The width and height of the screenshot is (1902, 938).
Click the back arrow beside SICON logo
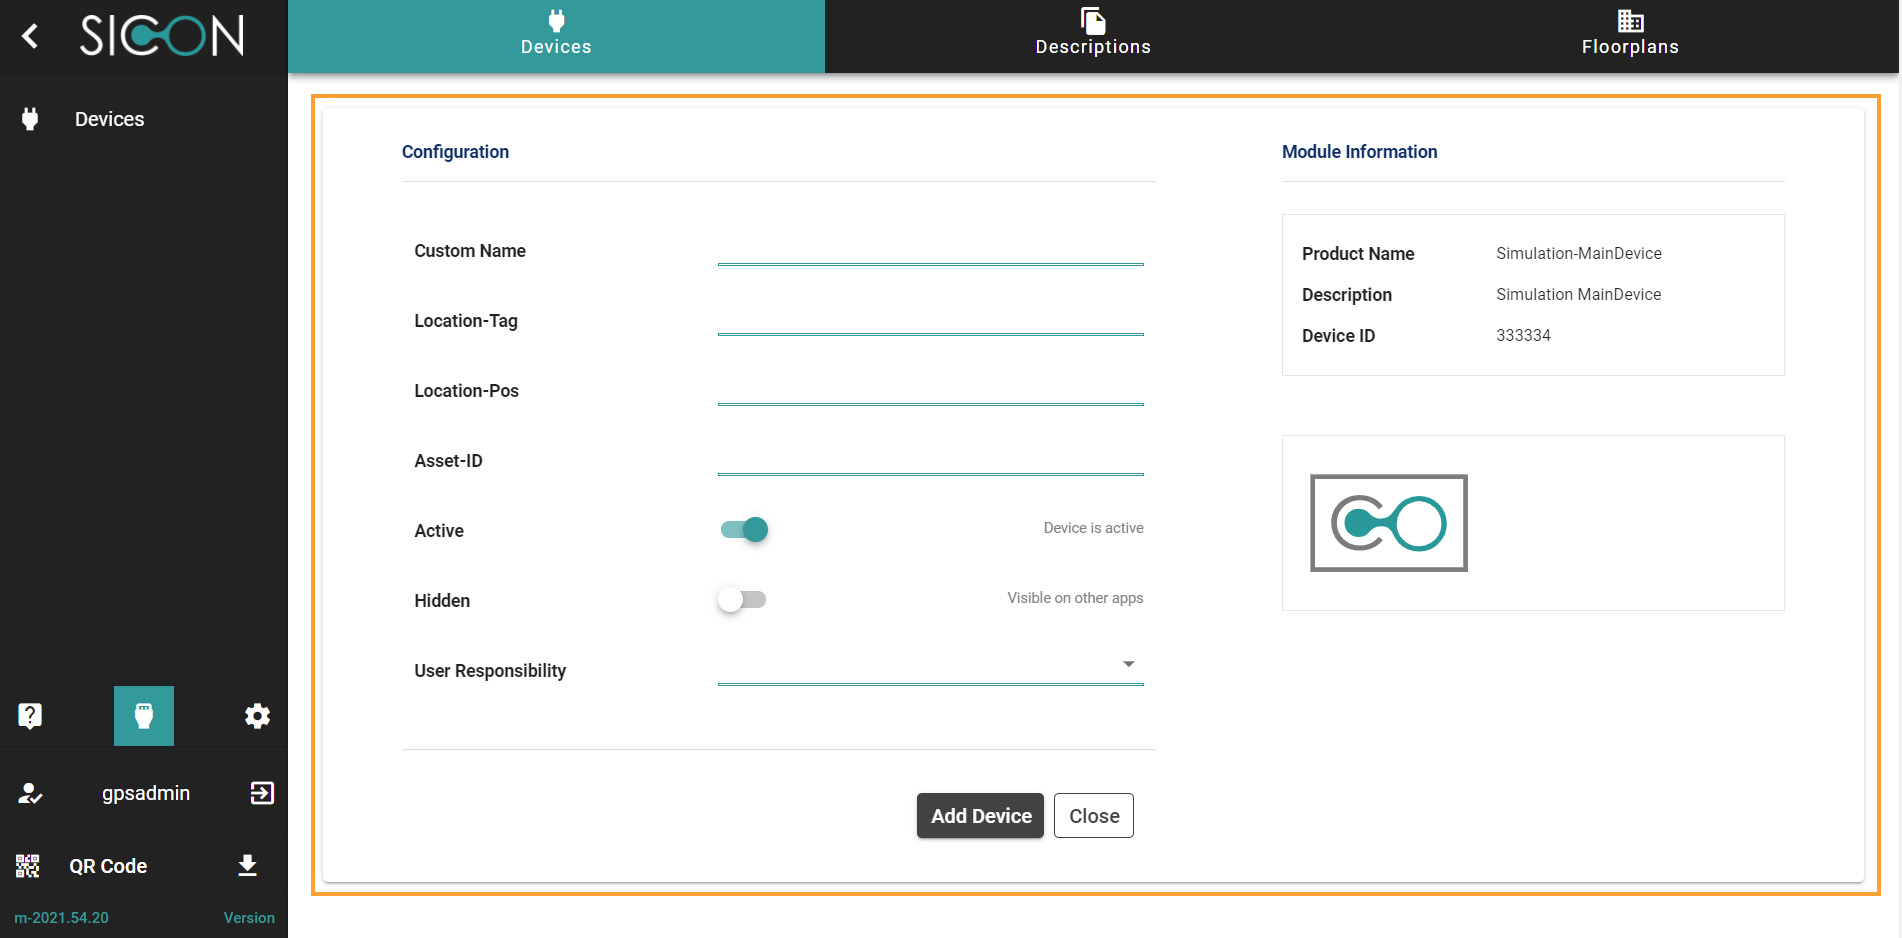[x=30, y=37]
